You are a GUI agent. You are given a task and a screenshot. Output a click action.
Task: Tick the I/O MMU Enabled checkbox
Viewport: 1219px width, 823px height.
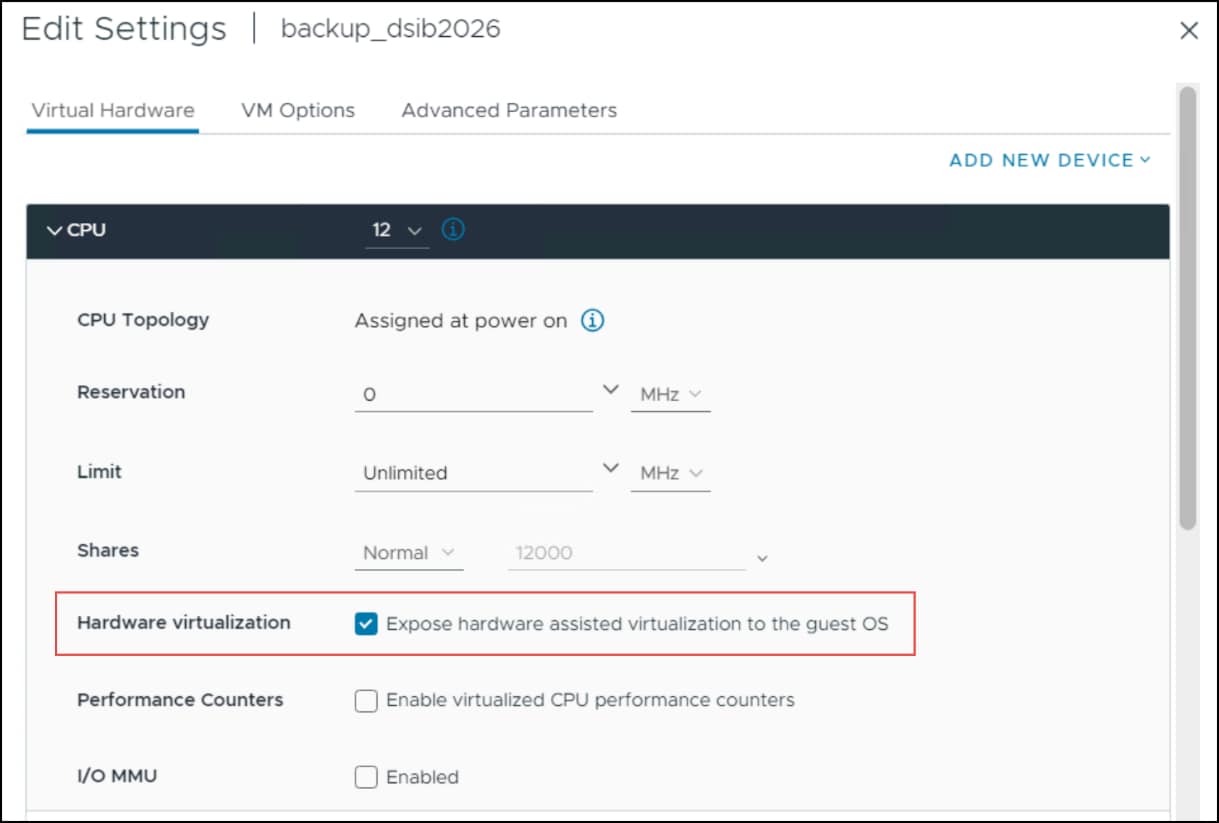366,777
